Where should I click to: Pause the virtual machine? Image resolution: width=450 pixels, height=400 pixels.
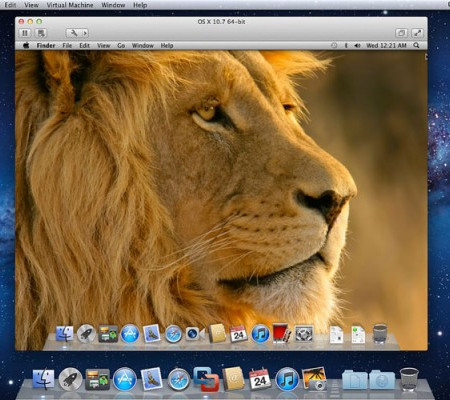point(25,33)
